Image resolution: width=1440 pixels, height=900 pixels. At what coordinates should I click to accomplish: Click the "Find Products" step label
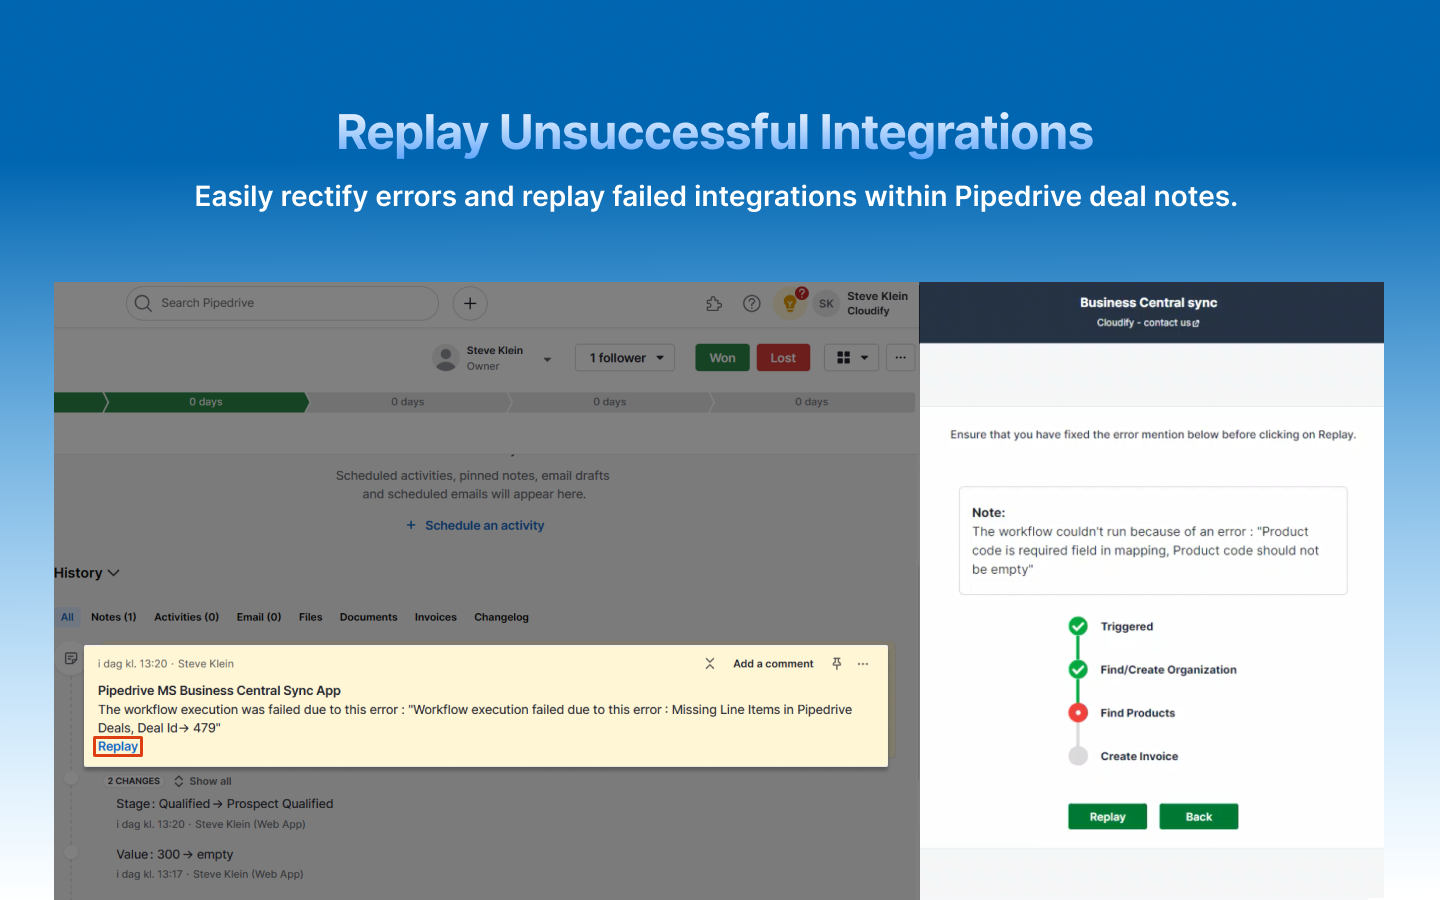(x=1138, y=713)
